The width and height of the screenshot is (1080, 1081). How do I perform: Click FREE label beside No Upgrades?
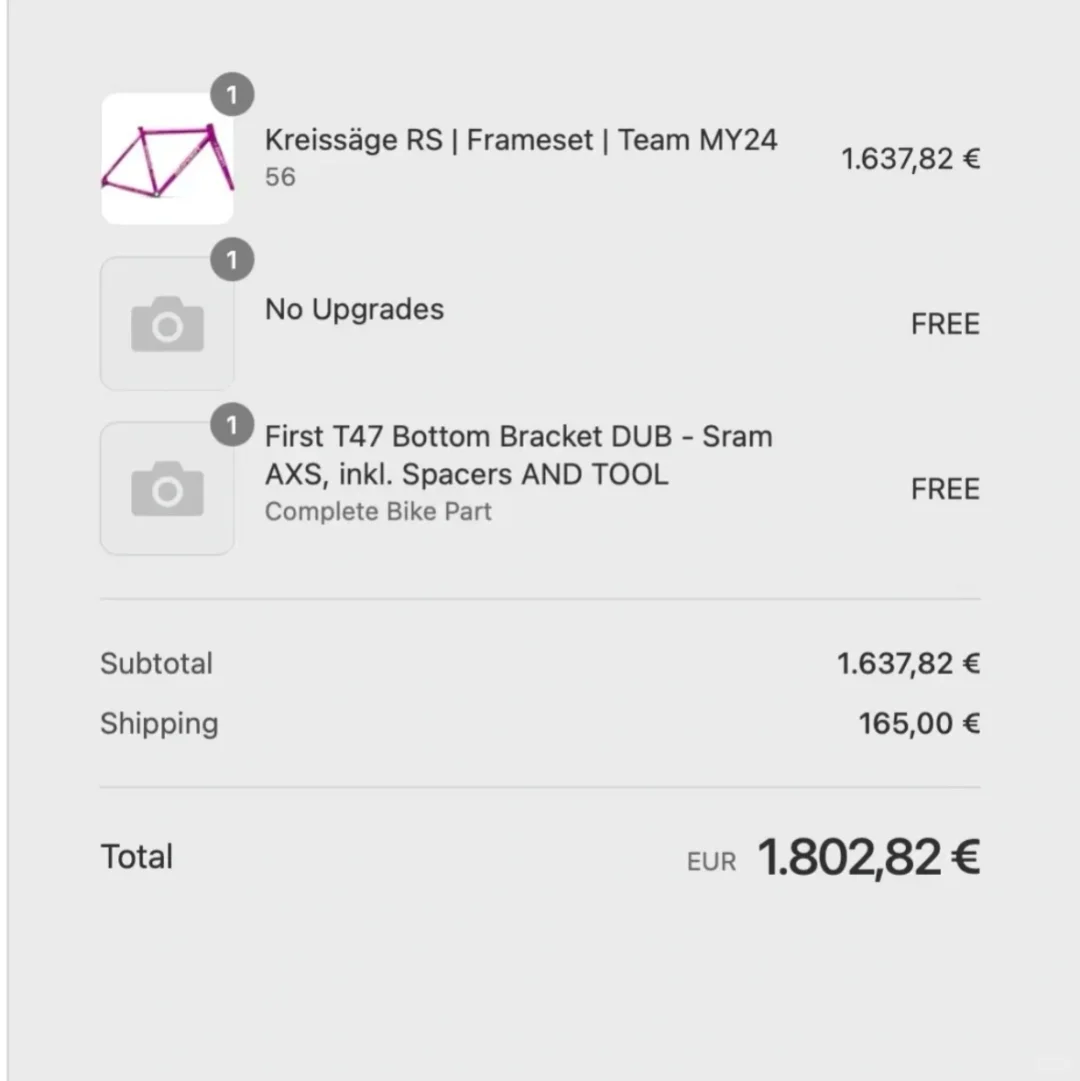tap(944, 324)
